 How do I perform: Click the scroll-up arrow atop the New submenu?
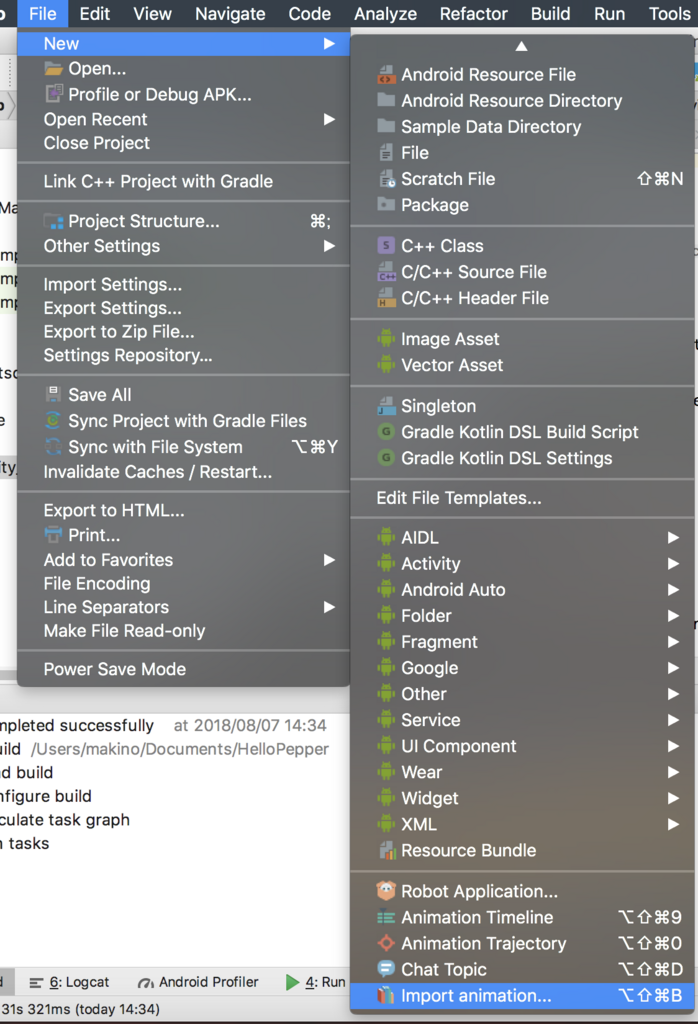point(521,46)
